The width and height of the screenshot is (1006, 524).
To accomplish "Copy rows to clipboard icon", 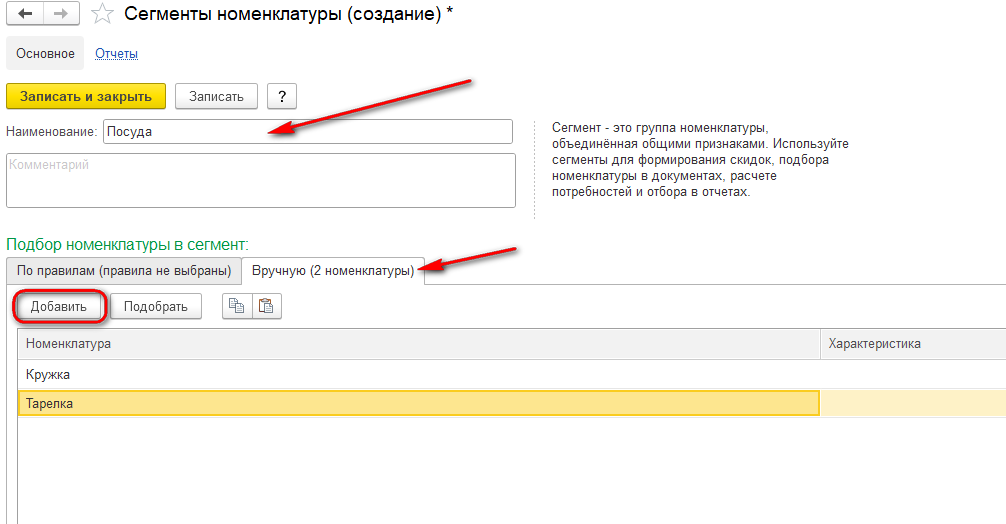I will (x=237, y=306).
